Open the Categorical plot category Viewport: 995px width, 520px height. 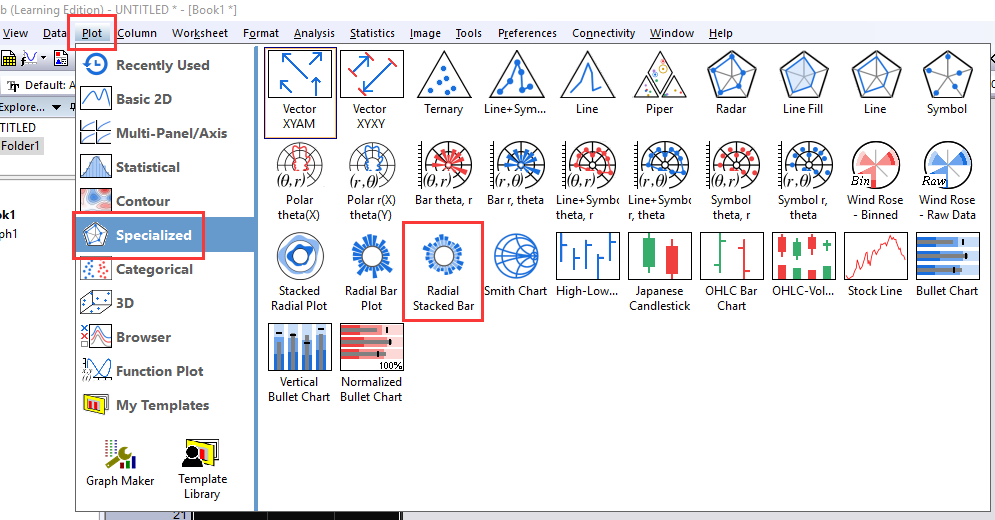coord(165,269)
